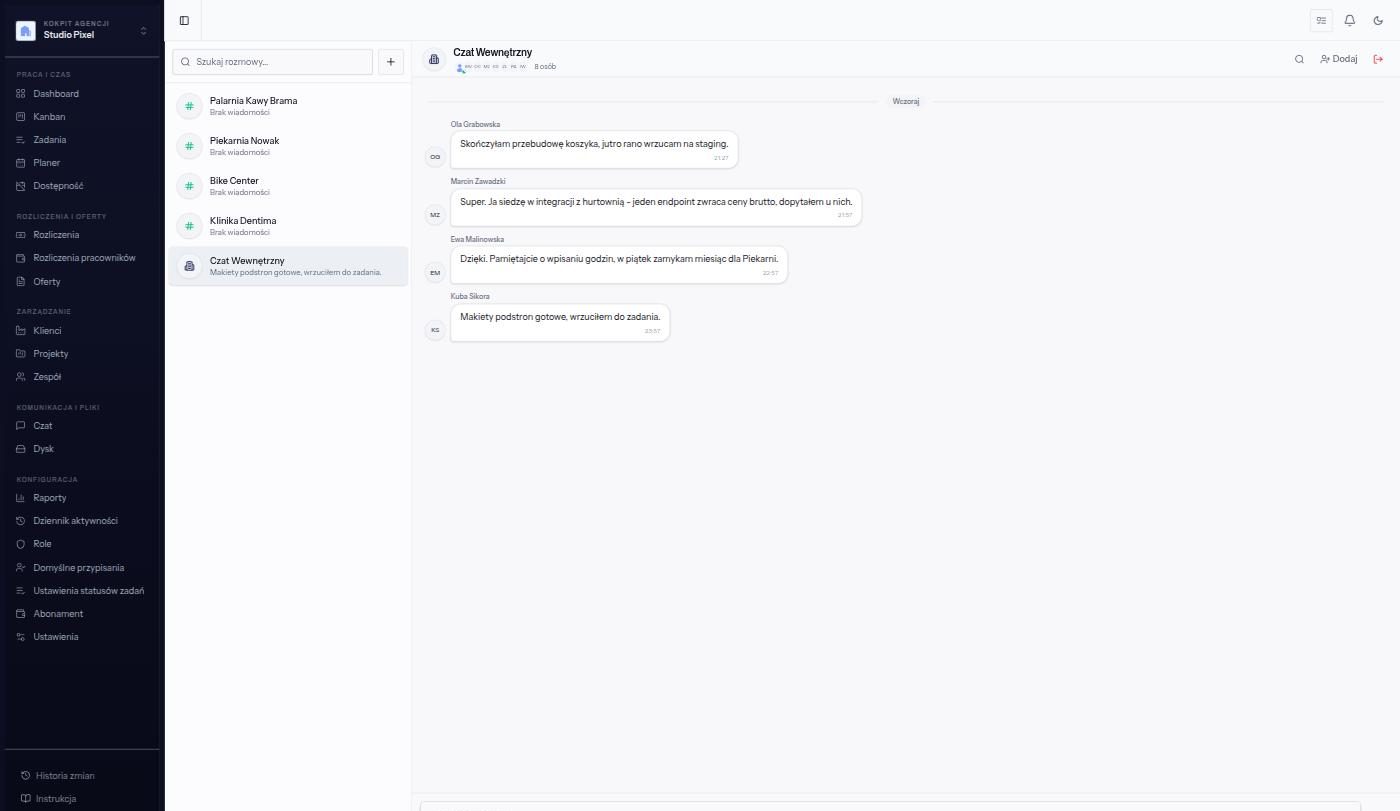
Task: Open the Klinika Dentima channel
Action: pos(288,226)
